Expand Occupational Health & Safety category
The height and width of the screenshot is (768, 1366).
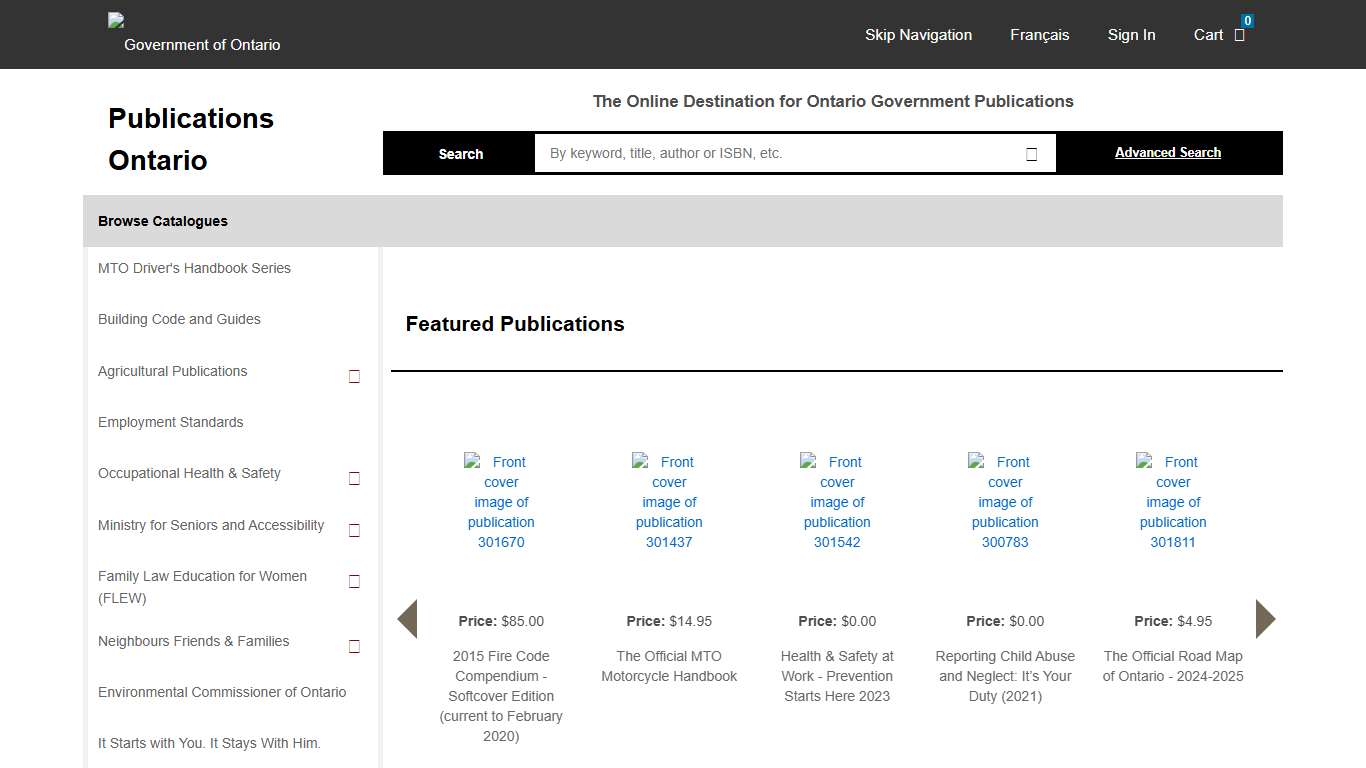tap(354, 478)
